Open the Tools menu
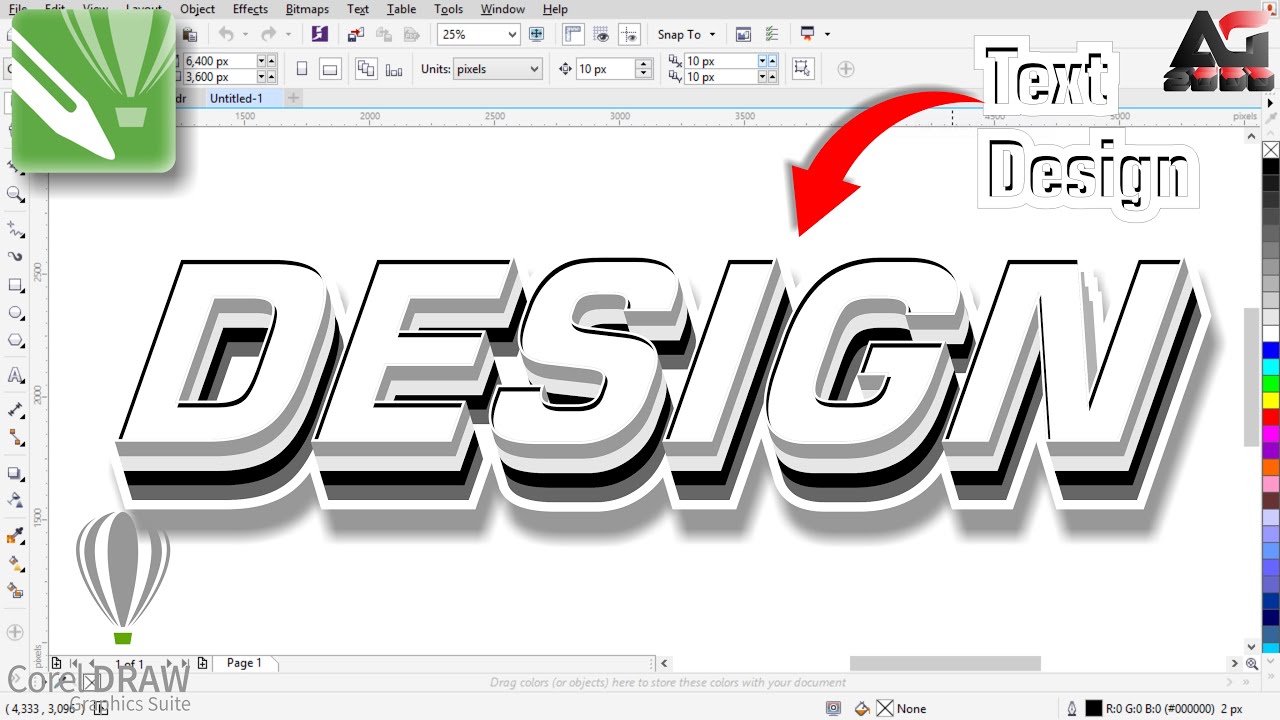Image resolution: width=1280 pixels, height=720 pixels. pyautogui.click(x=448, y=9)
